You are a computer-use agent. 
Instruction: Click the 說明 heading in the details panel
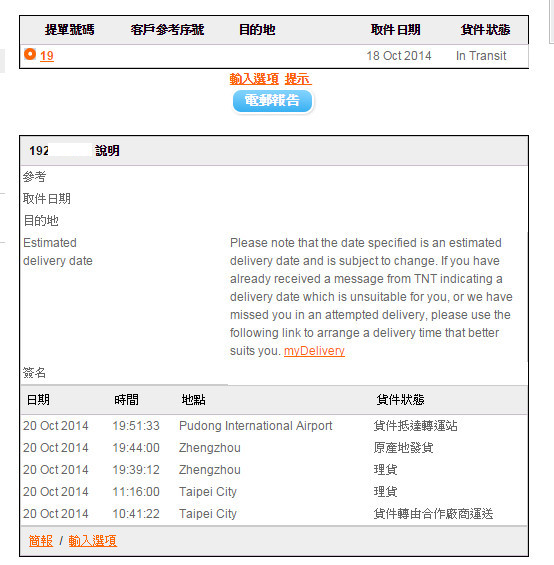tap(107, 151)
